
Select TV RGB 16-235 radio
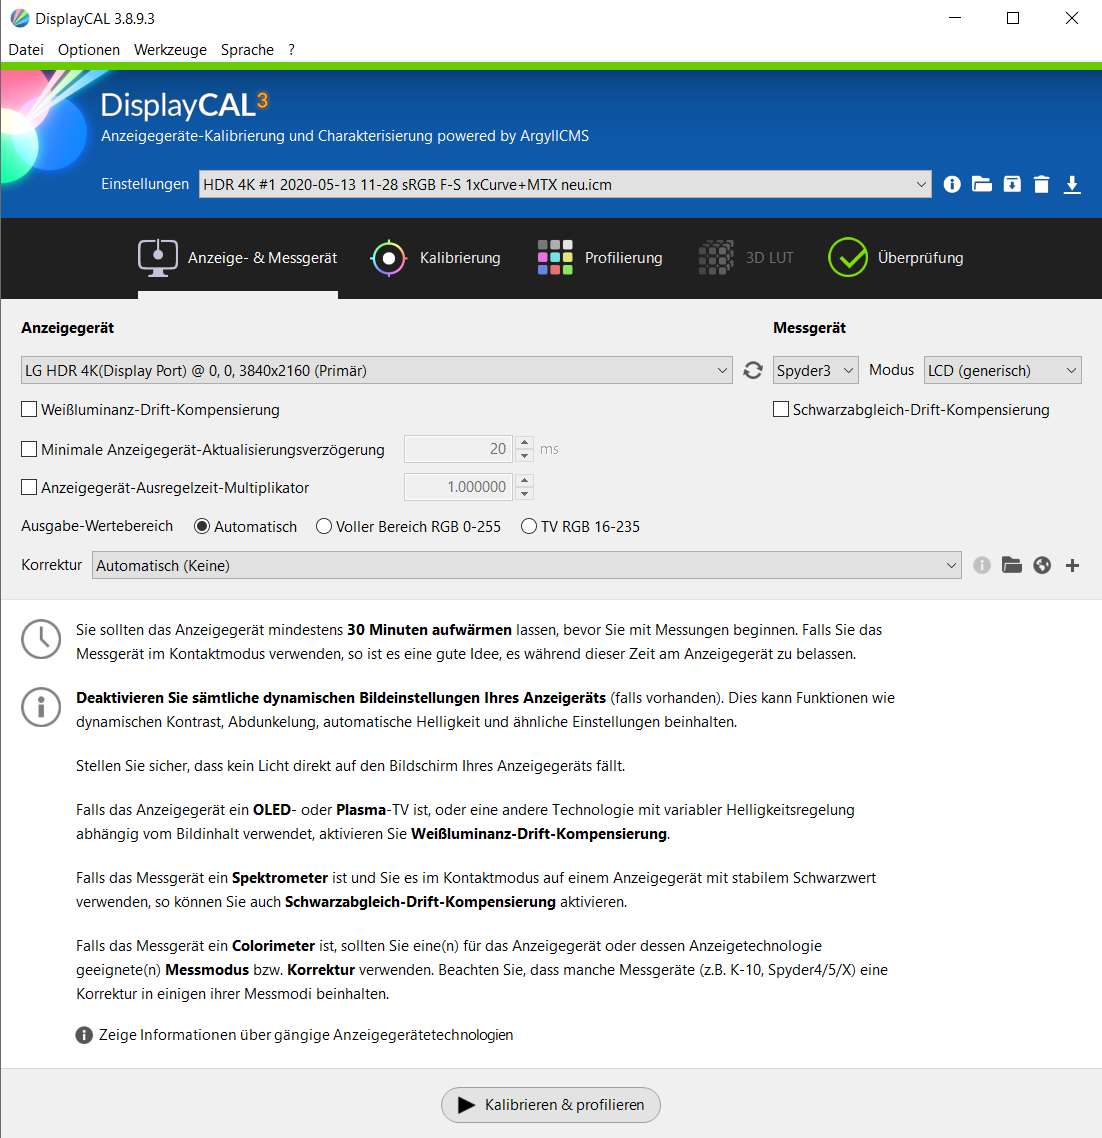pyautogui.click(x=529, y=526)
